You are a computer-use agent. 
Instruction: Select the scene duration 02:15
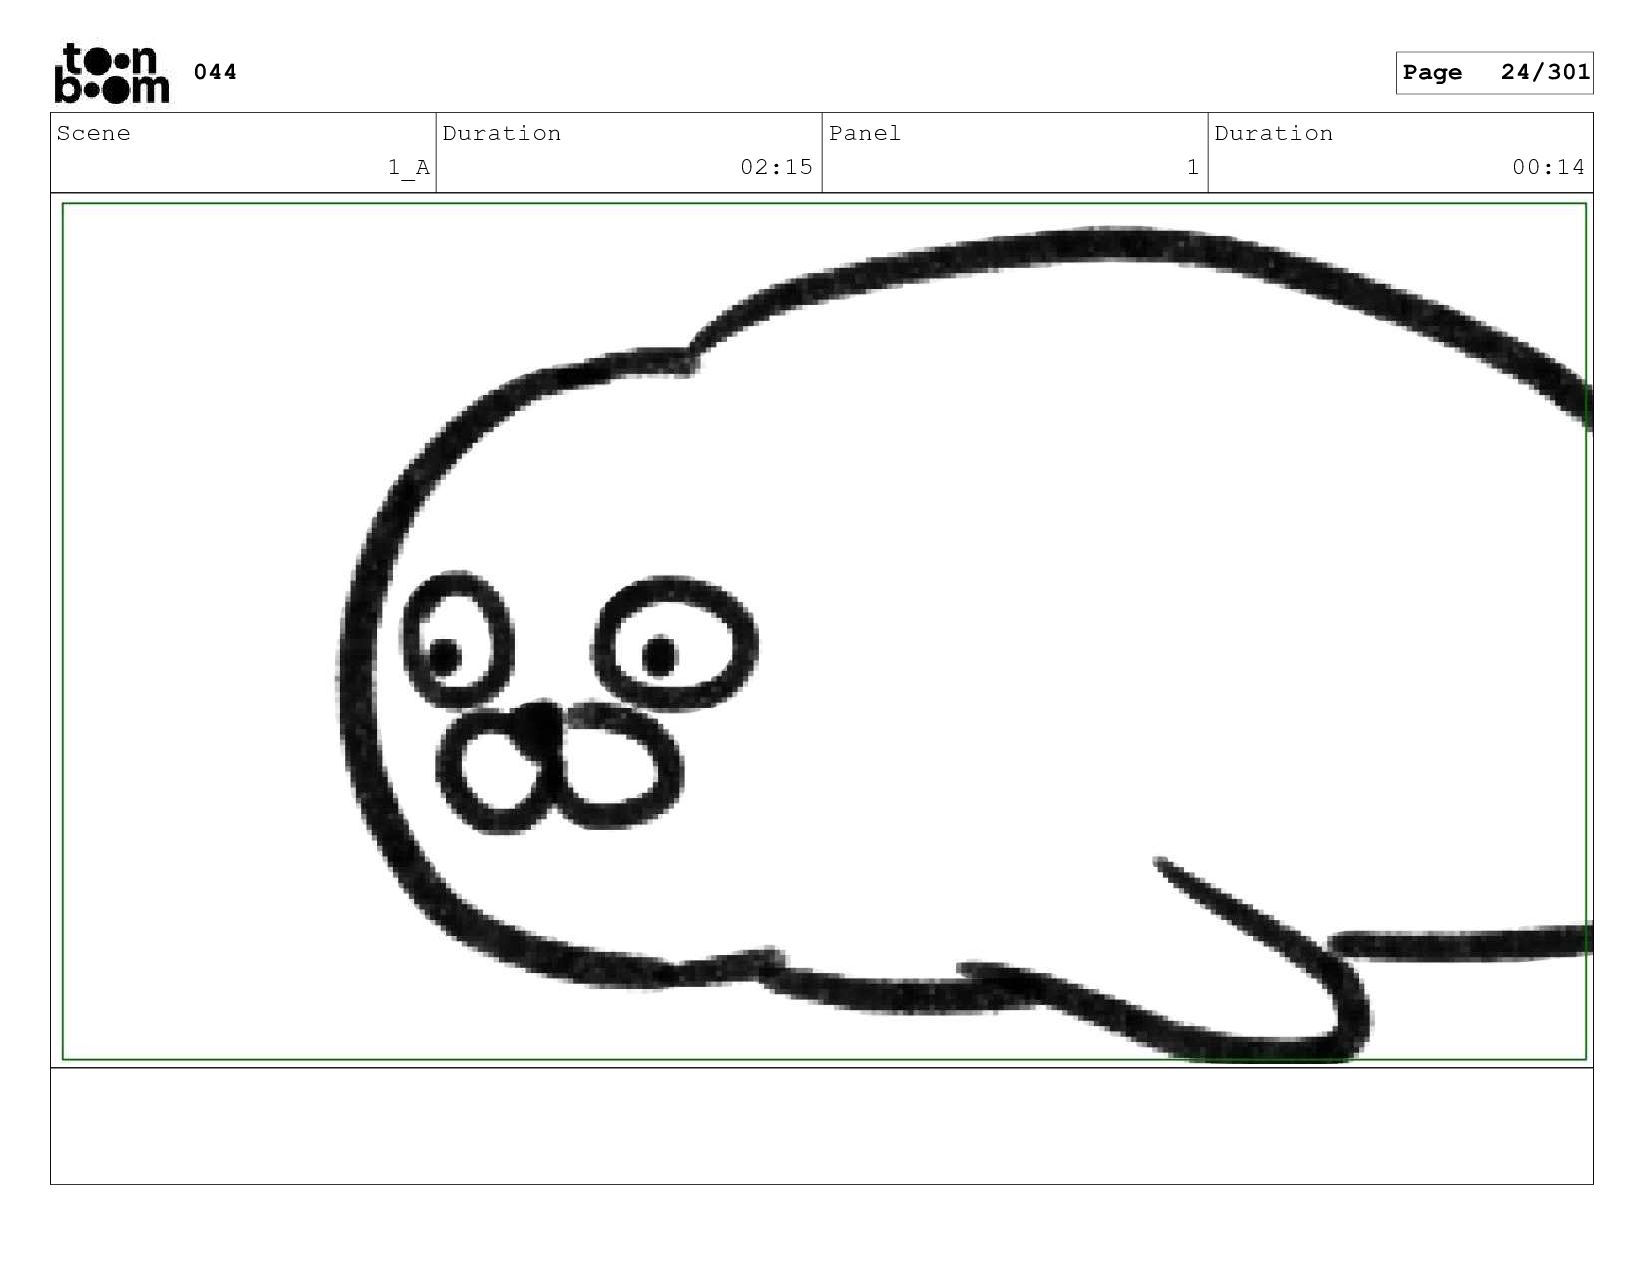776,167
